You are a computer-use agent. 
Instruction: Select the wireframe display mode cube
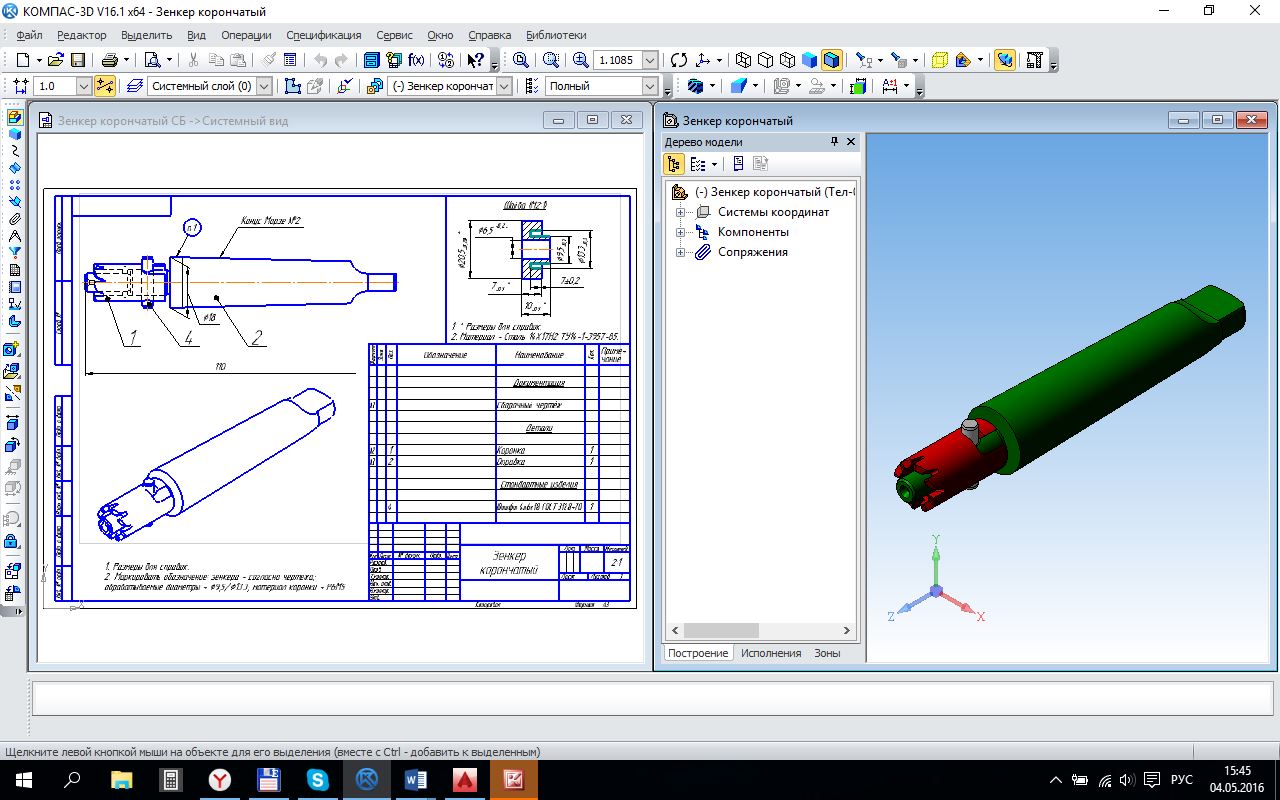743,60
